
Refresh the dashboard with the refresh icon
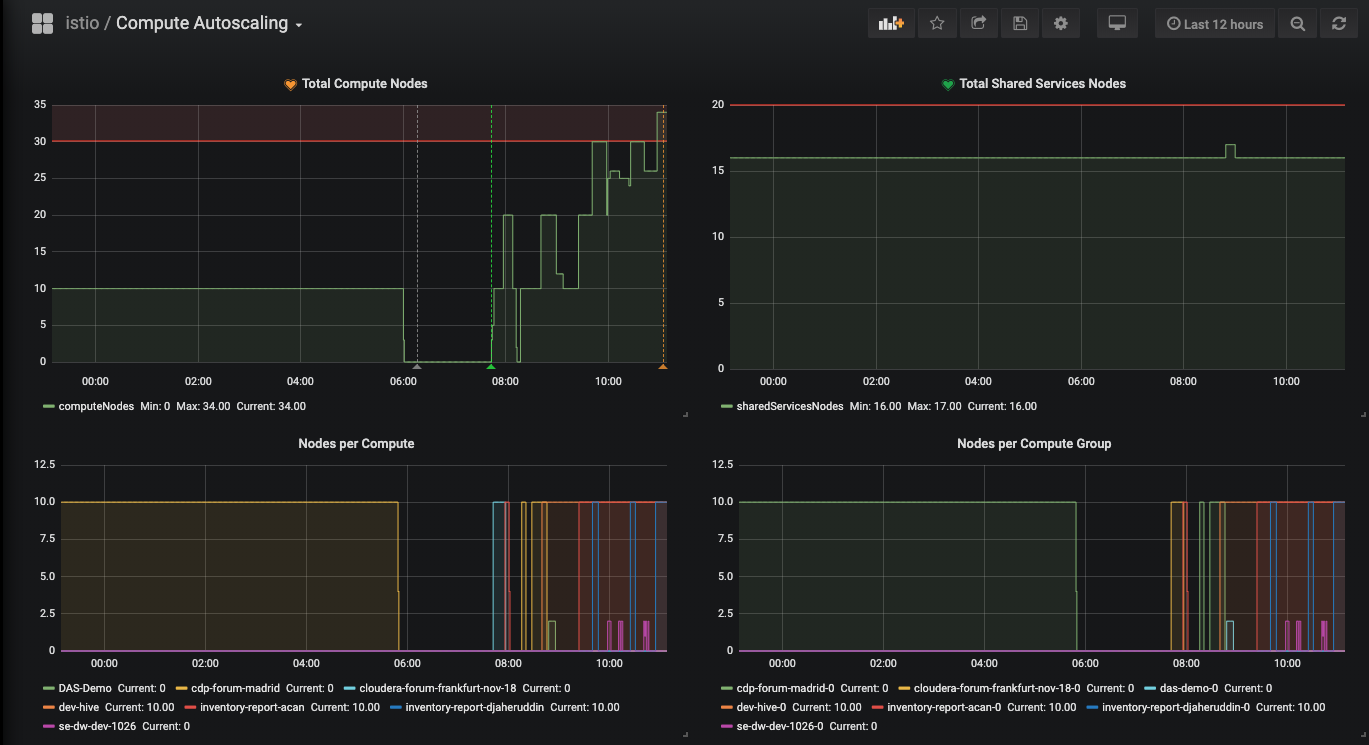(1338, 22)
